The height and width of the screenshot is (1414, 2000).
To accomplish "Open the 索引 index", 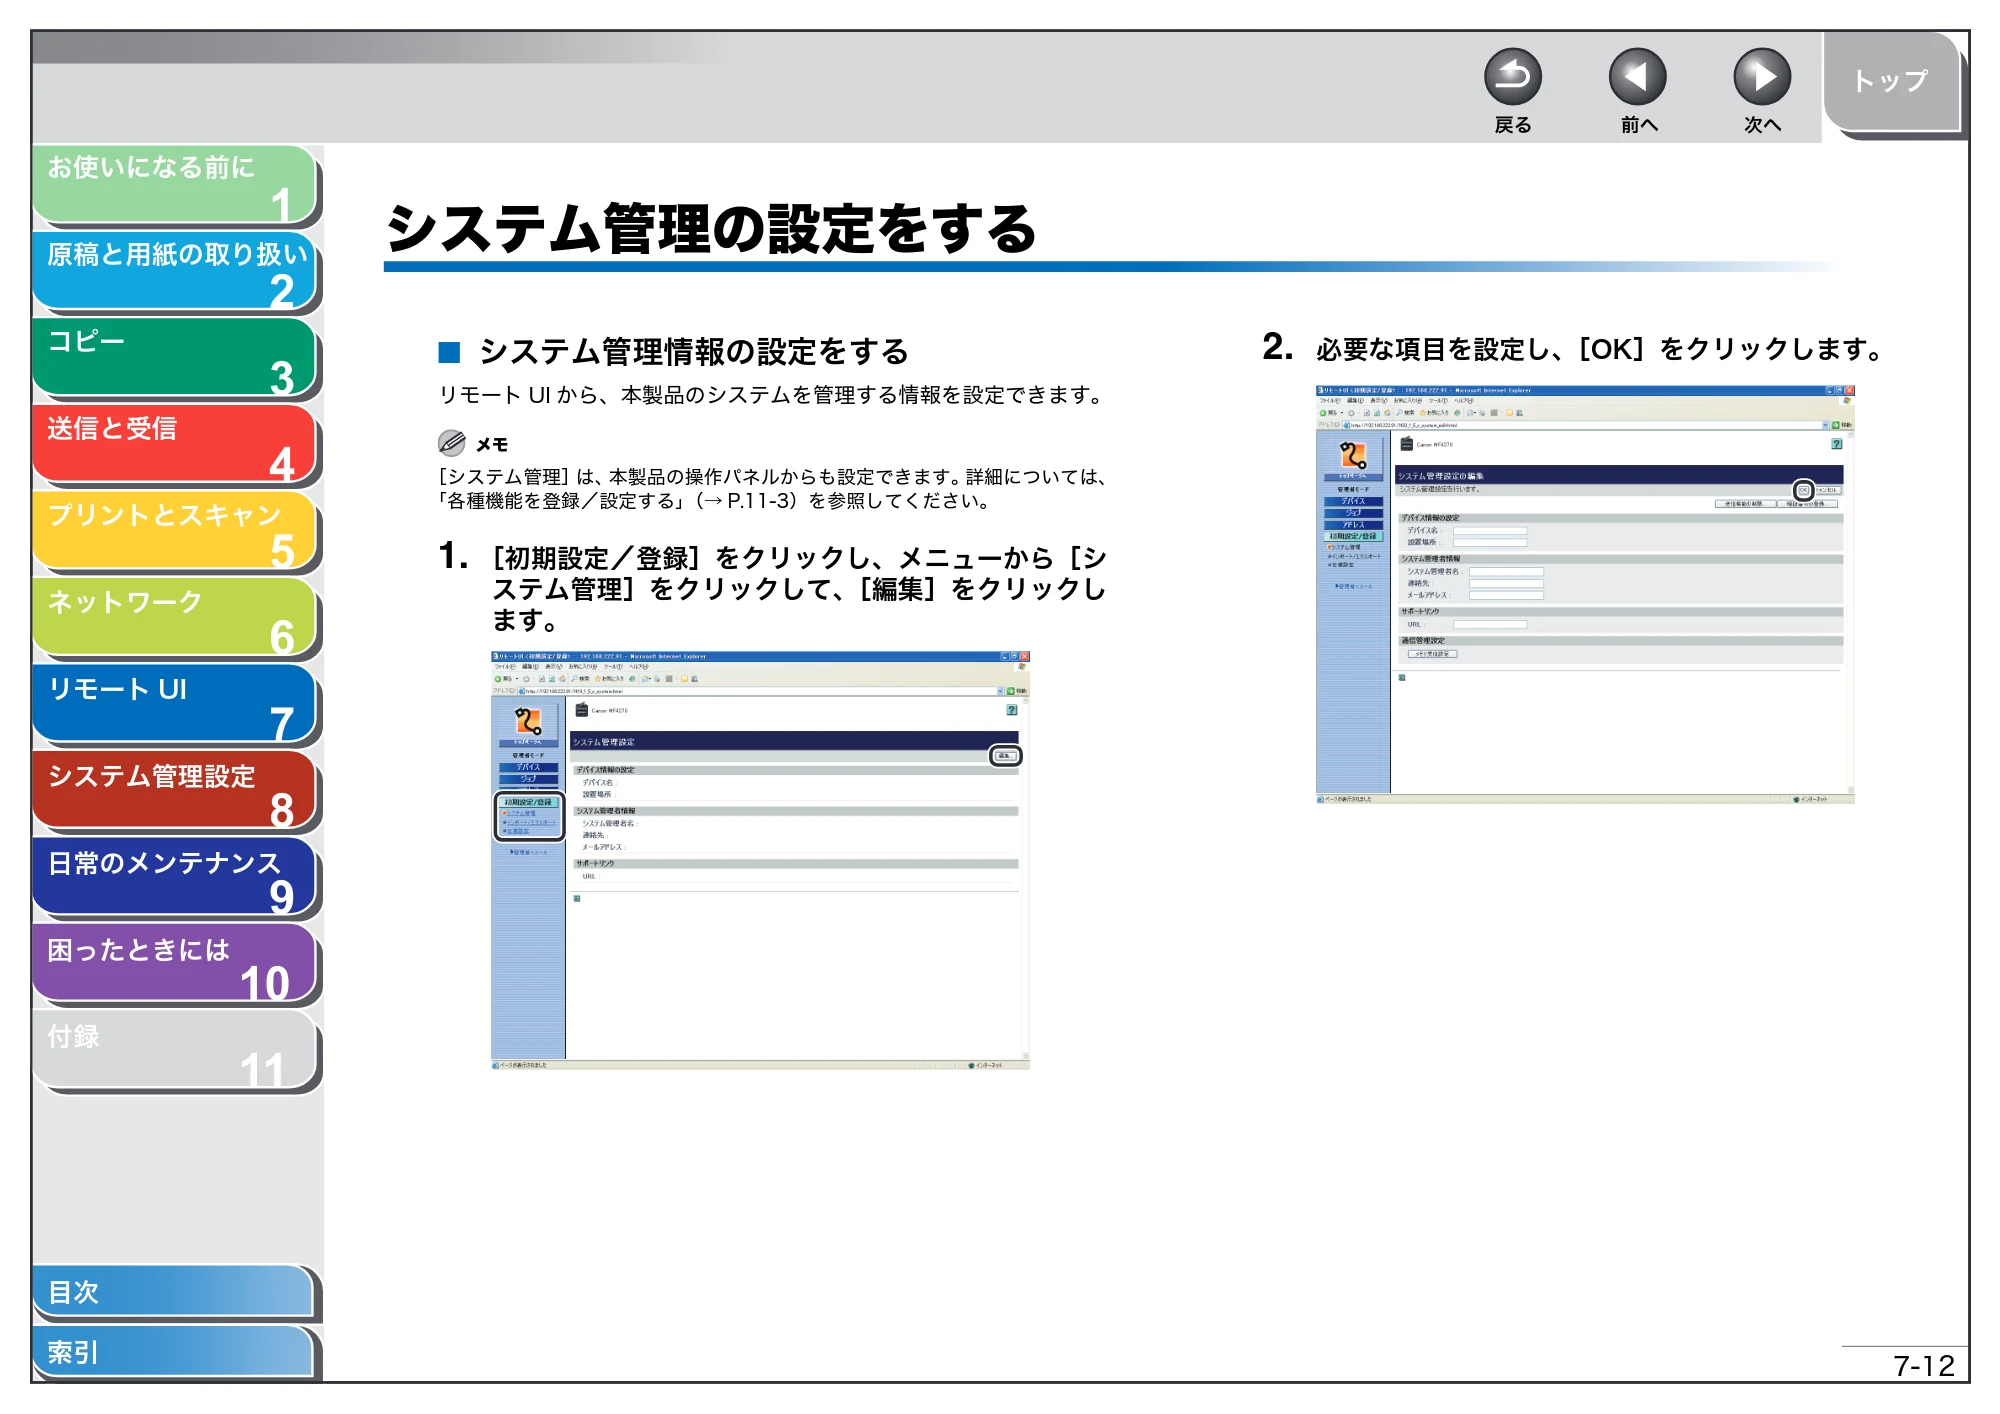I will pos(175,1352).
